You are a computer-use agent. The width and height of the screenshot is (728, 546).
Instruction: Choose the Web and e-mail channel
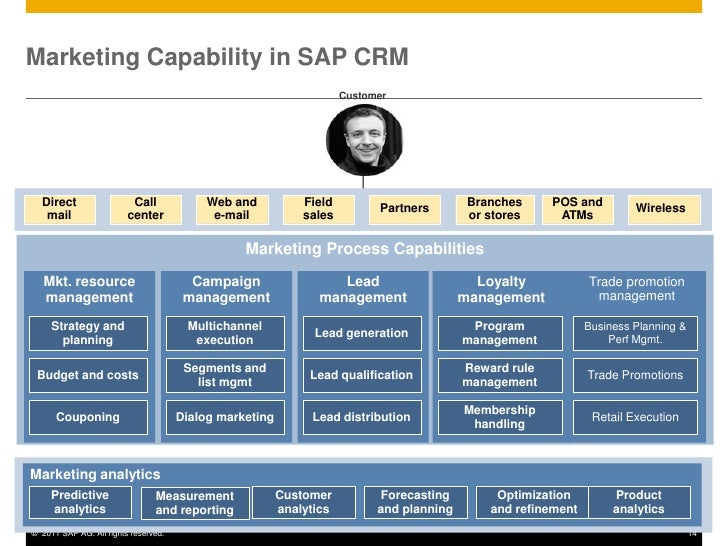[x=232, y=209]
